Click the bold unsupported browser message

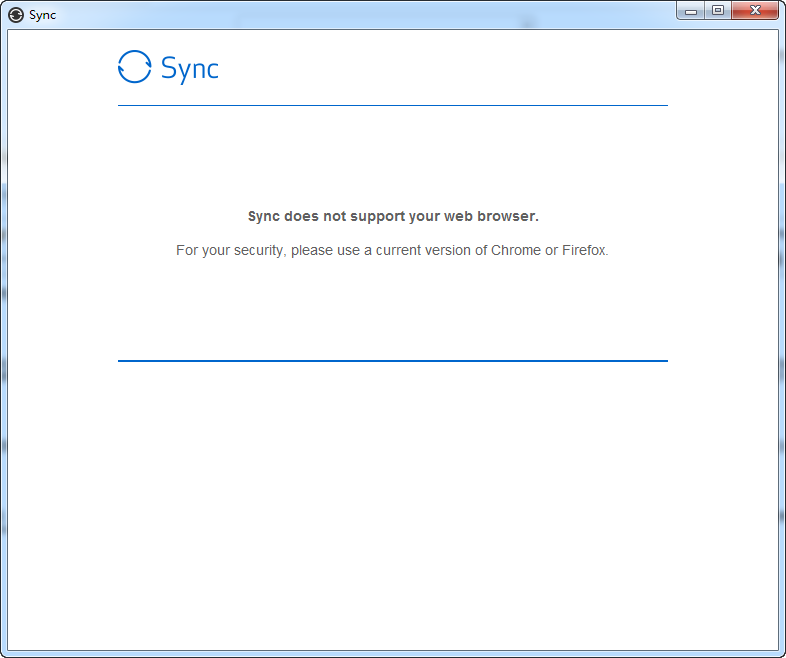[x=392, y=216]
